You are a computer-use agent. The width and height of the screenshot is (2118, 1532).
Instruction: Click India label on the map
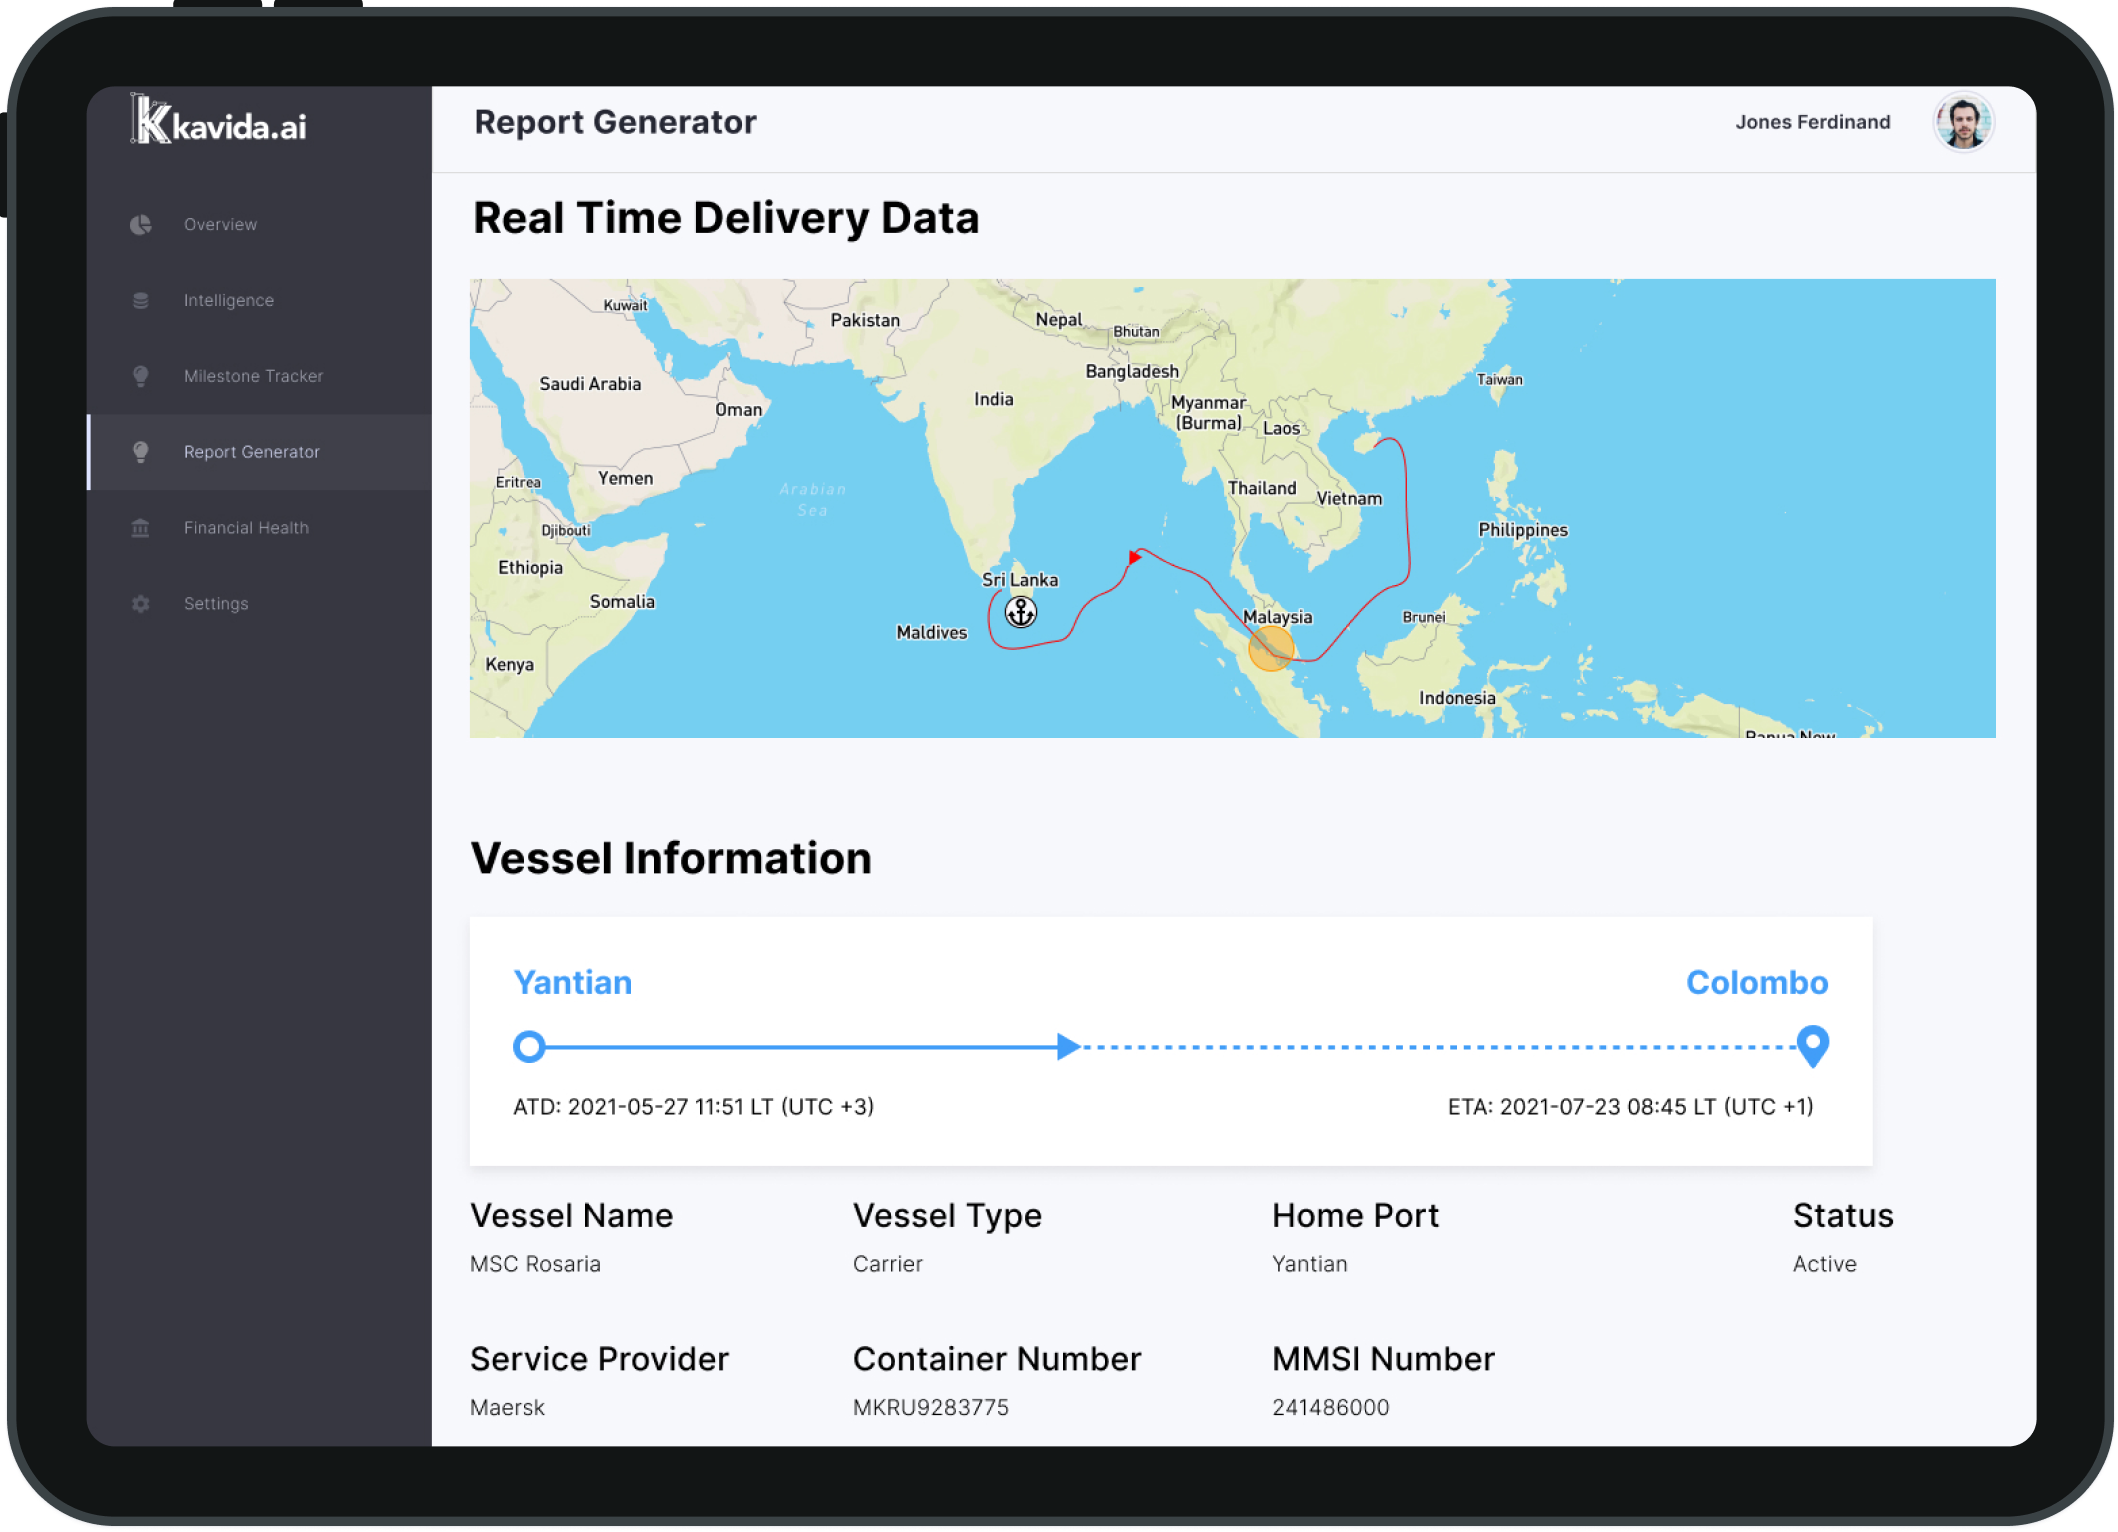[x=993, y=399]
